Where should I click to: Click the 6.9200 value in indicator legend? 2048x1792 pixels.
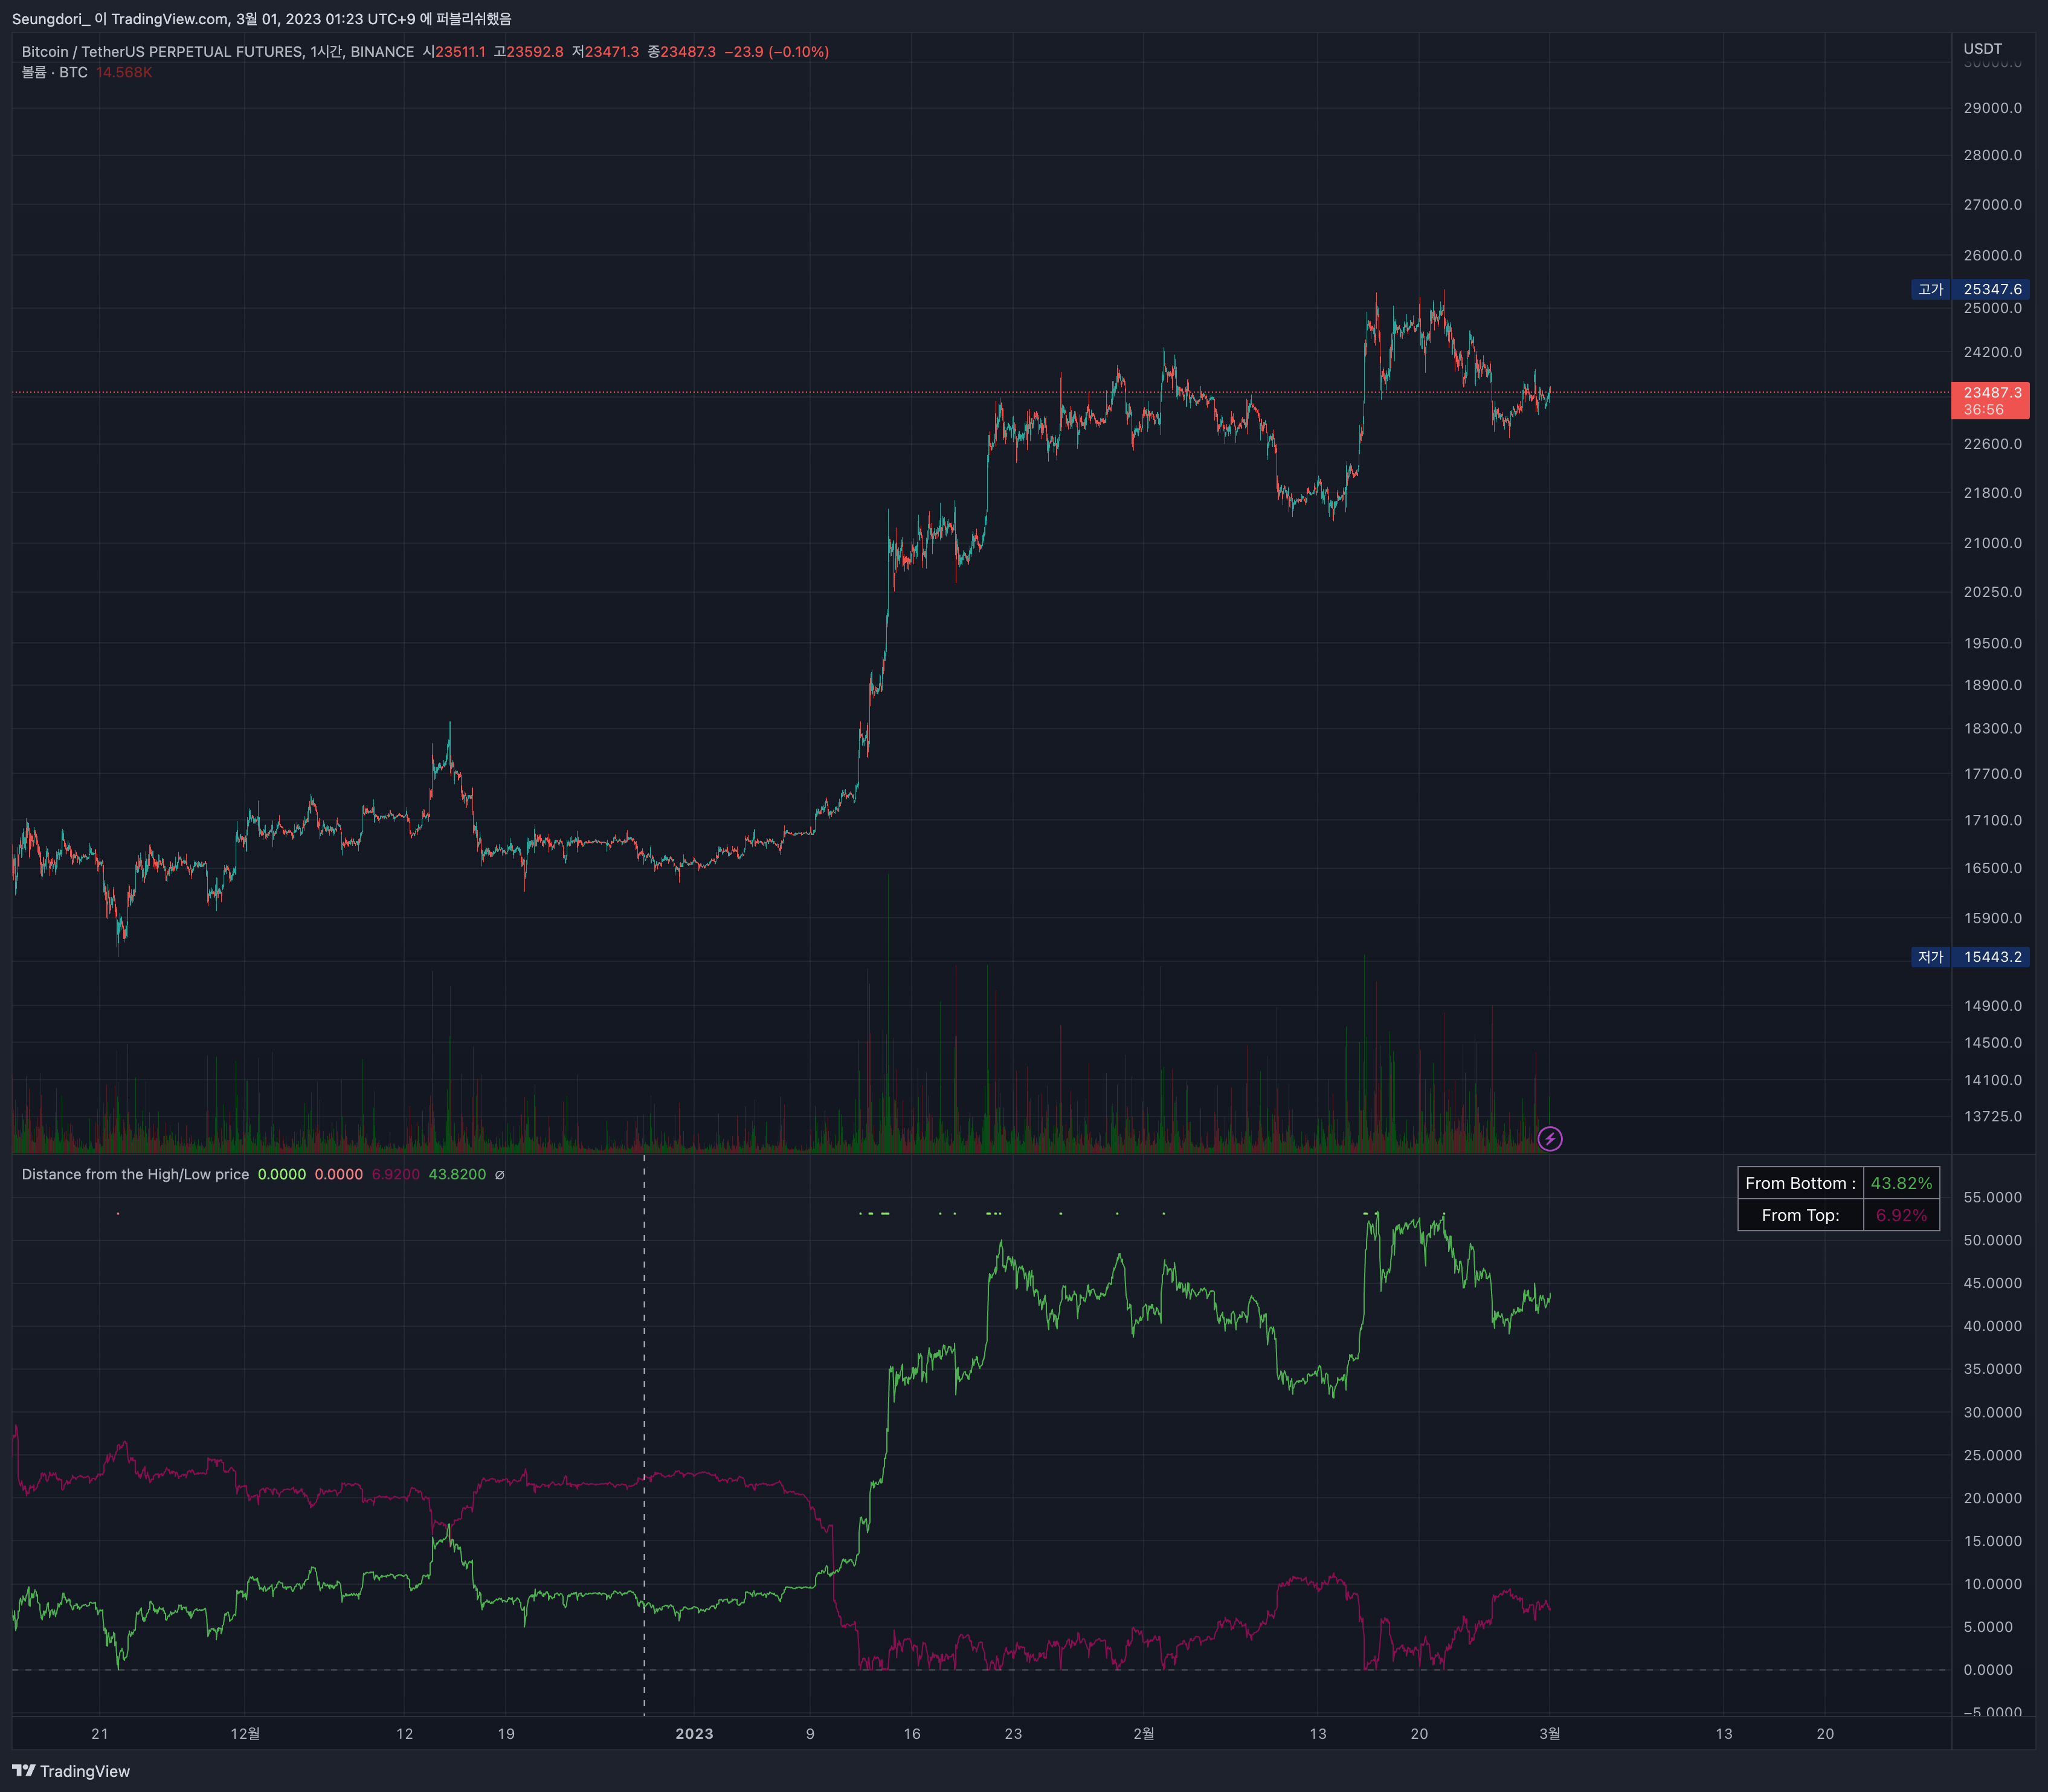pos(396,1175)
